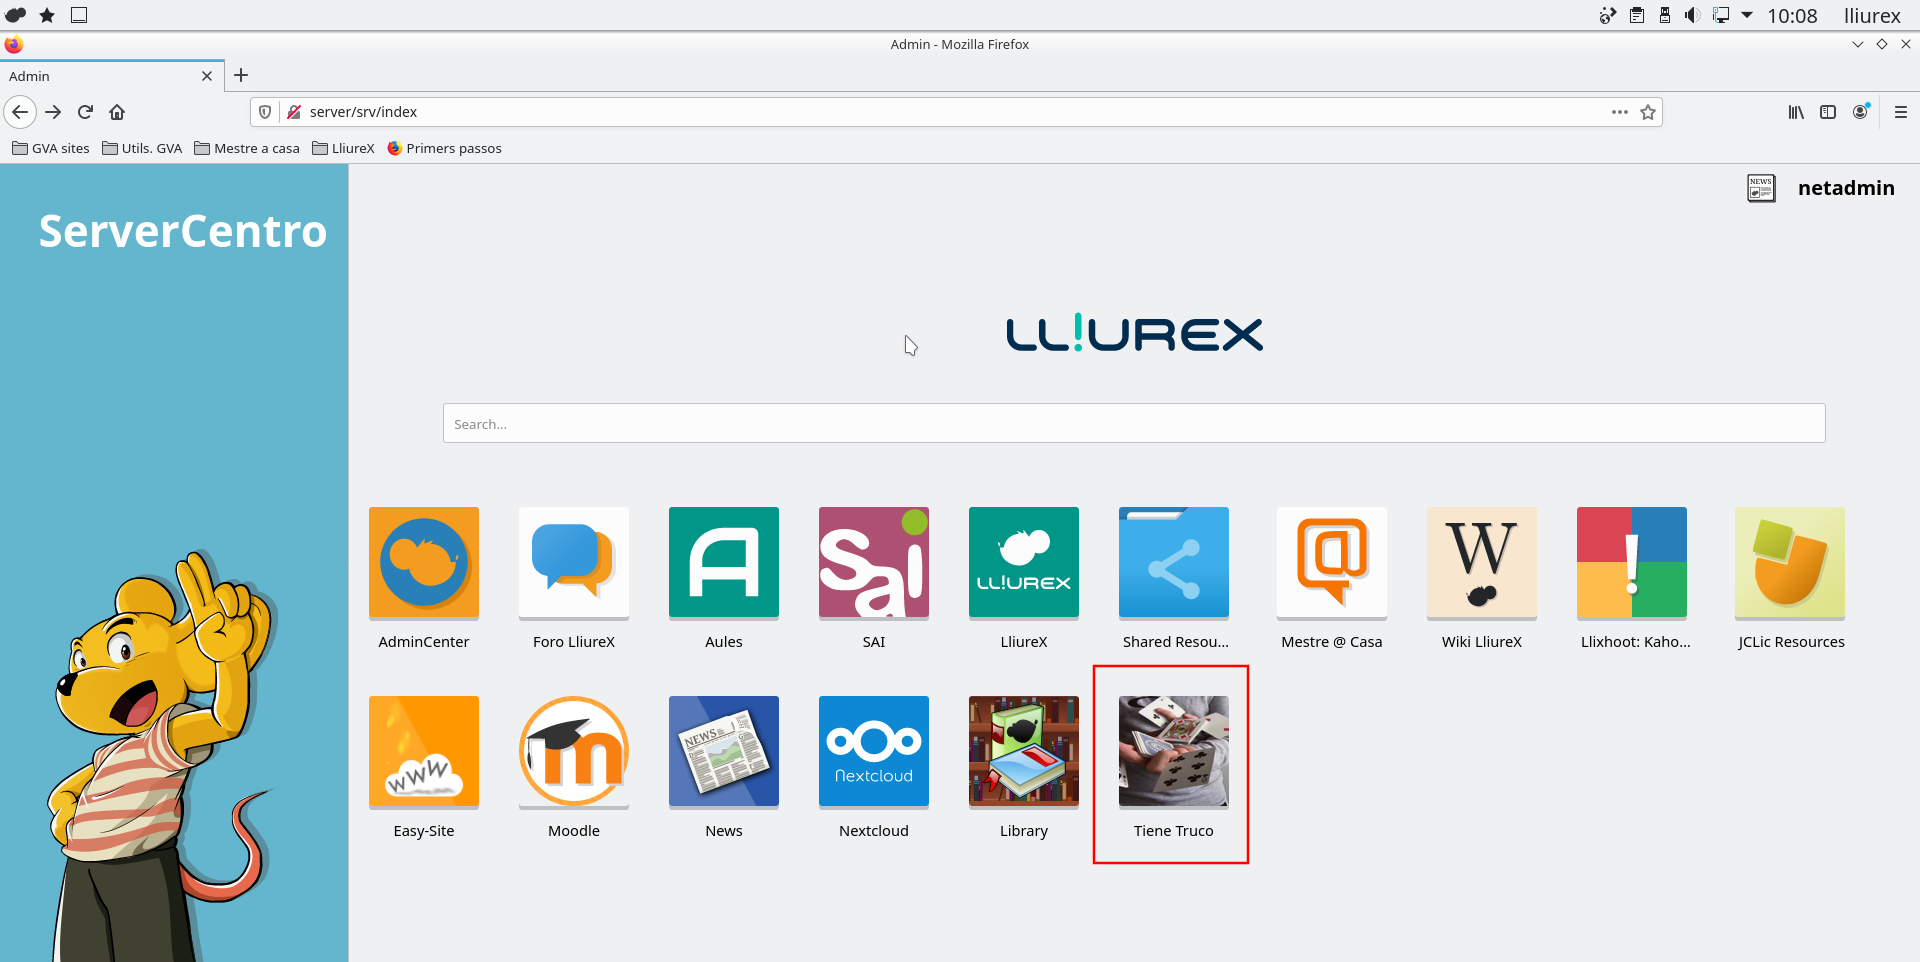Open the Firefox hamburger menu

[1901, 112]
